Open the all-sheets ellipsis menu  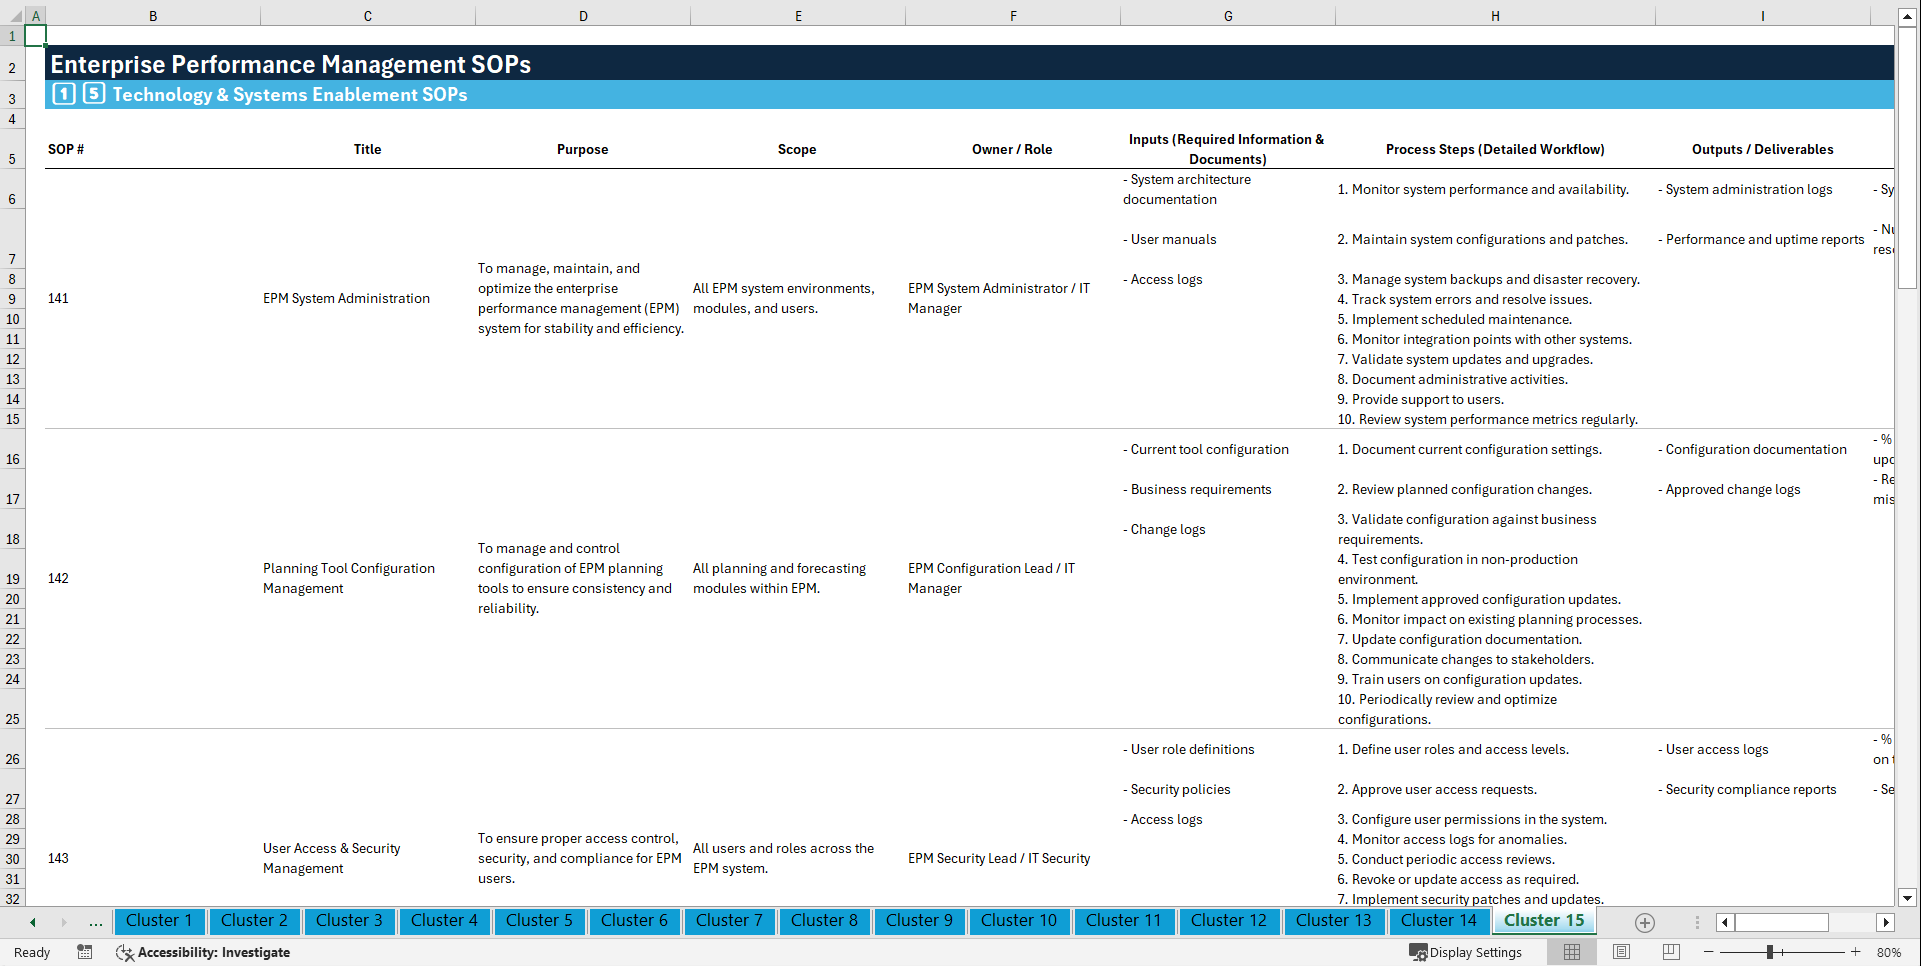pos(95,922)
